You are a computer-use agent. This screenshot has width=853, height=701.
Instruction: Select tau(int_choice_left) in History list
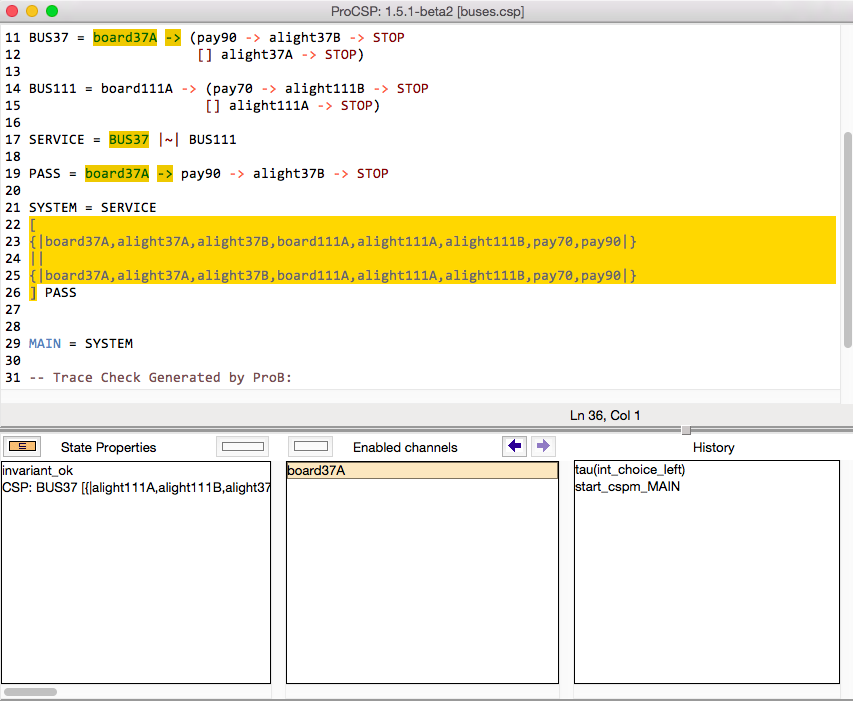(630, 469)
